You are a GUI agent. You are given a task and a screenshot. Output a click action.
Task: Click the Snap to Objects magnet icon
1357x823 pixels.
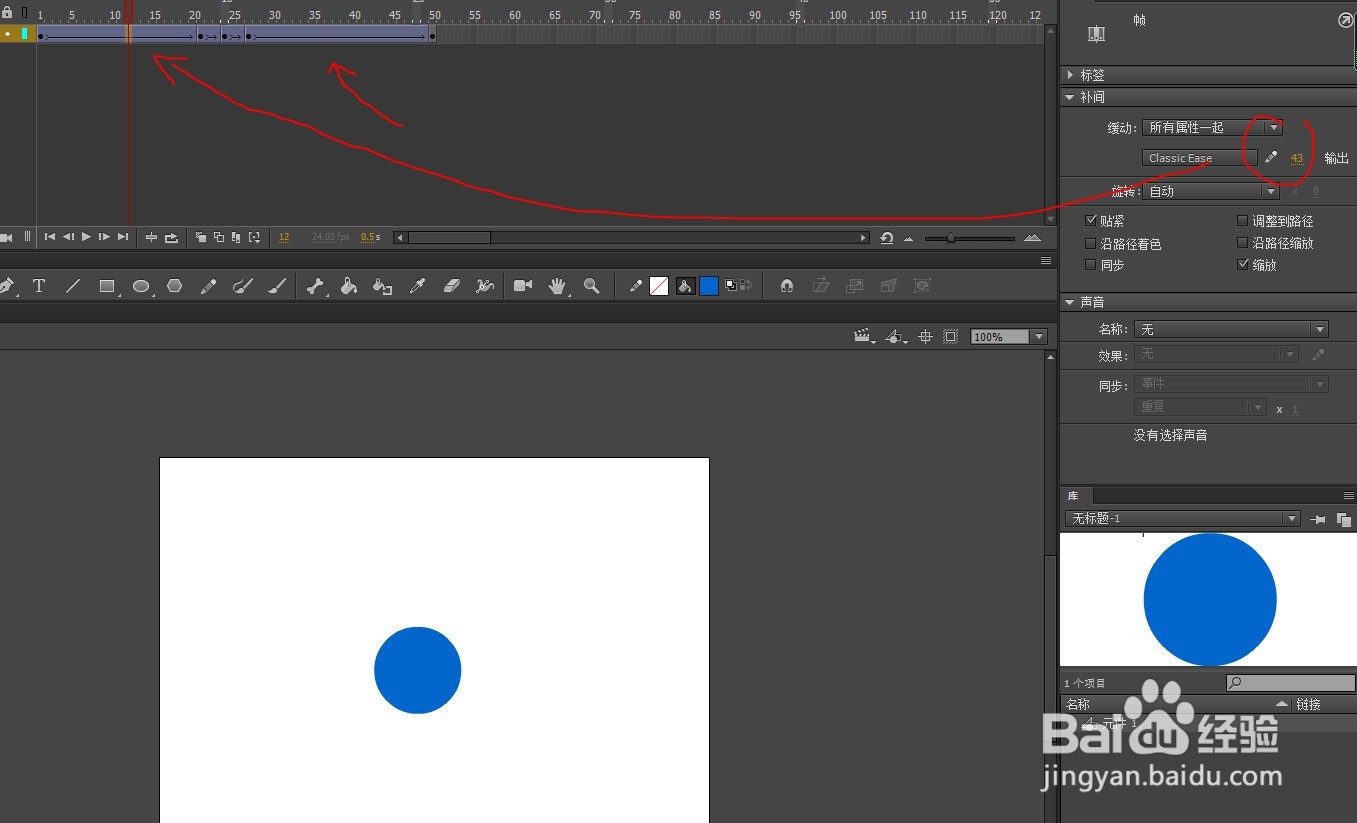tap(787, 286)
